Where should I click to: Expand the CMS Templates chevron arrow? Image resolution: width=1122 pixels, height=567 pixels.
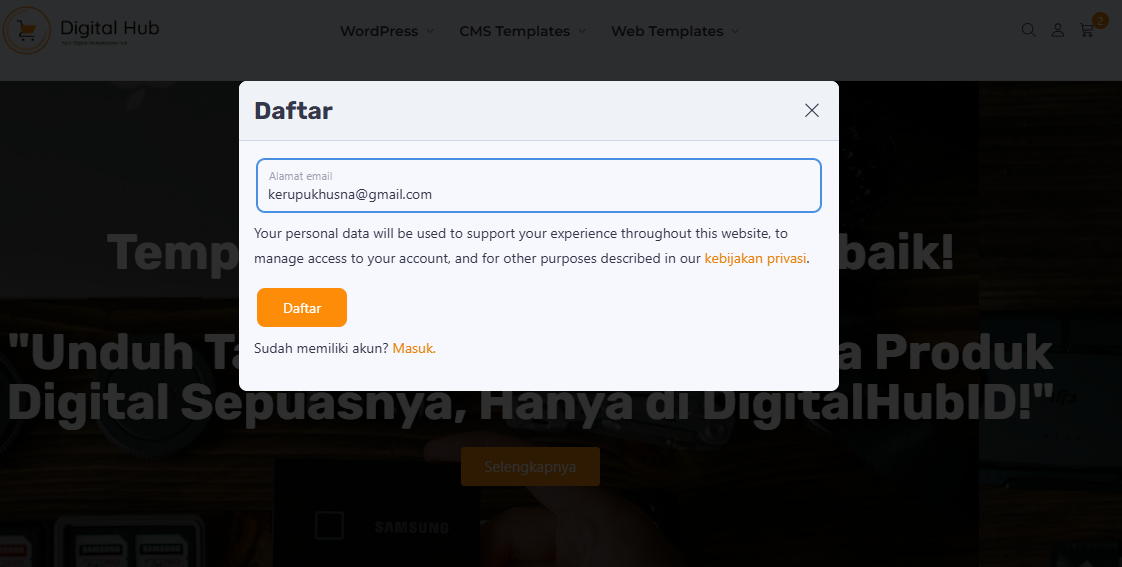(x=582, y=32)
